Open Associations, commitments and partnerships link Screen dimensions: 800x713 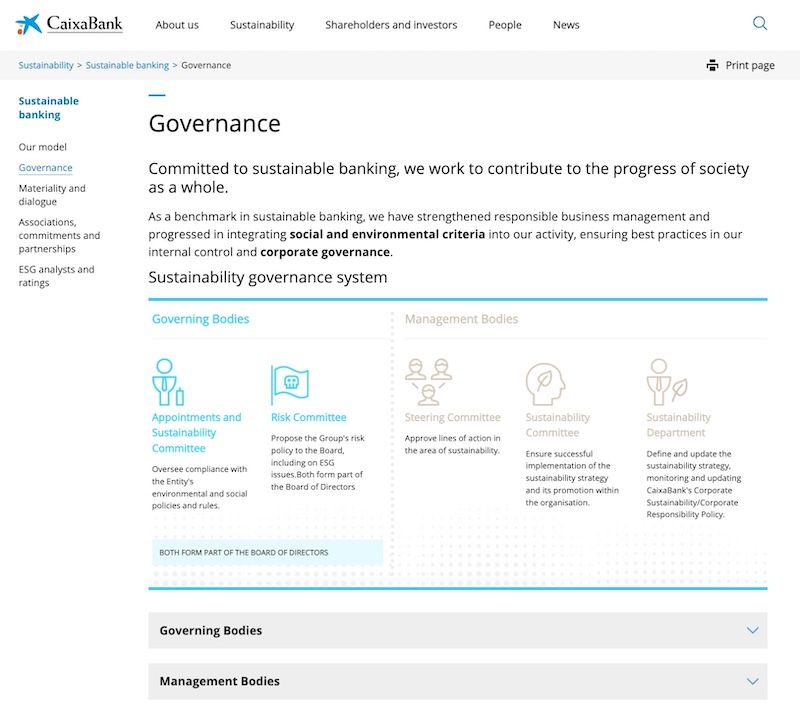point(59,235)
